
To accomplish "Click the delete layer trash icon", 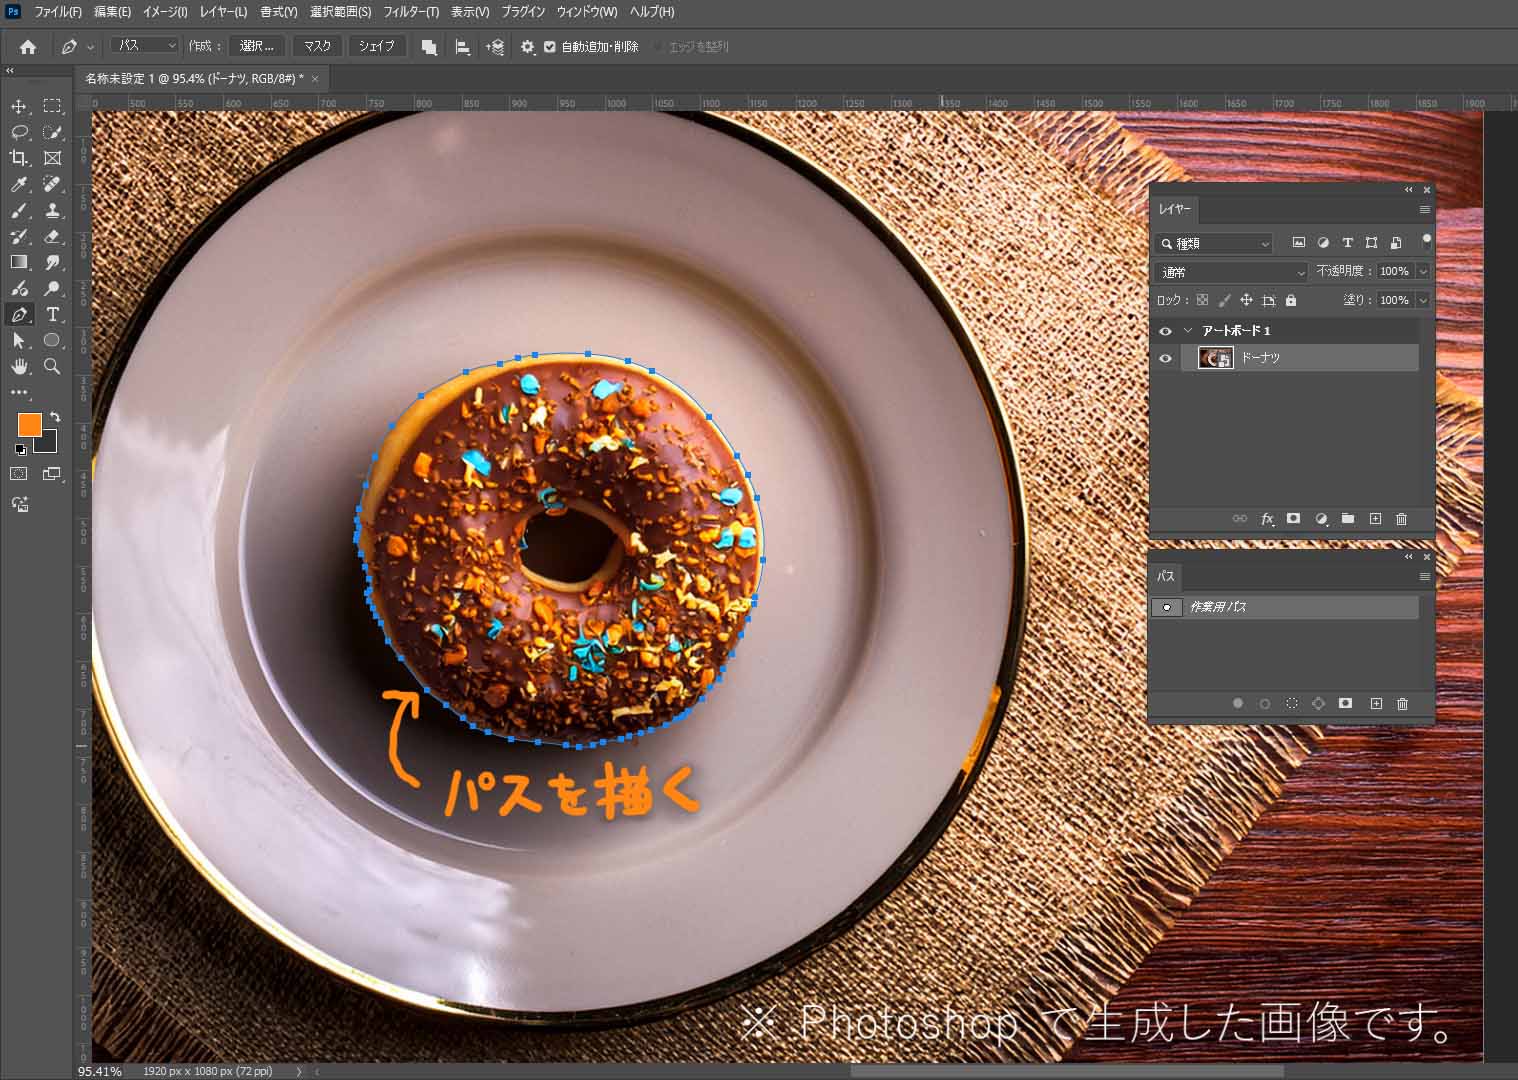I will pyautogui.click(x=1401, y=519).
